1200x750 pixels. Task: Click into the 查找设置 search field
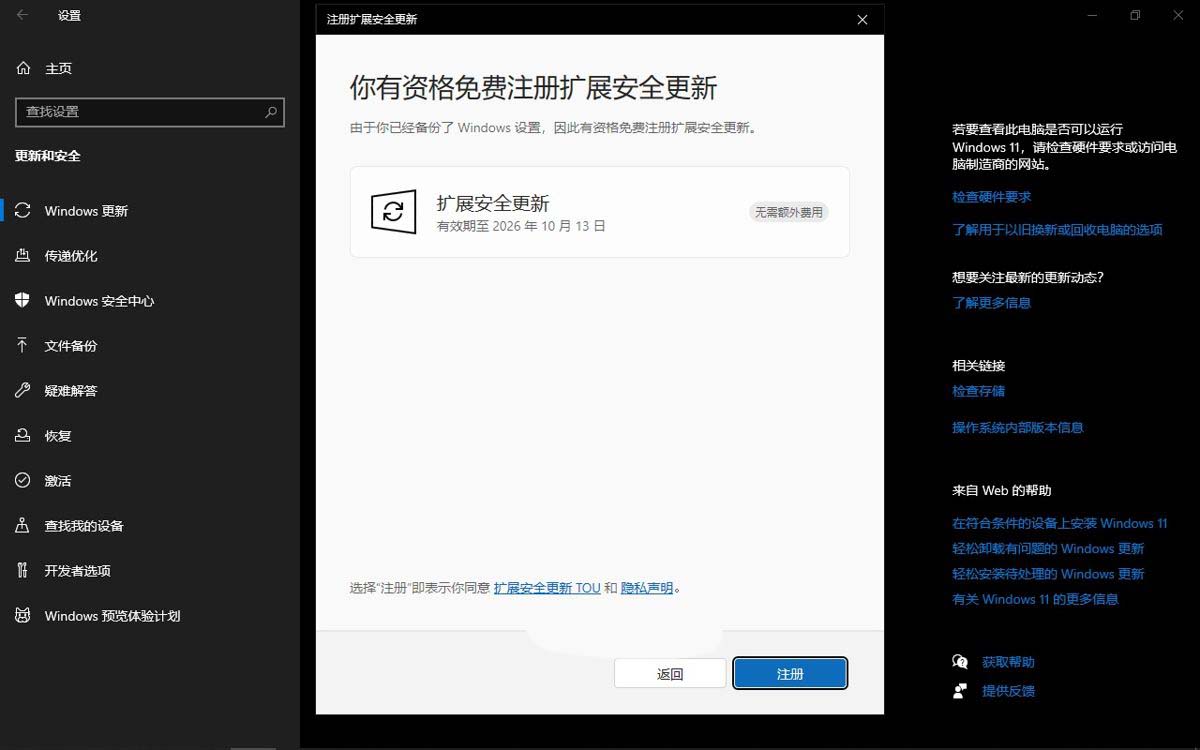point(150,112)
